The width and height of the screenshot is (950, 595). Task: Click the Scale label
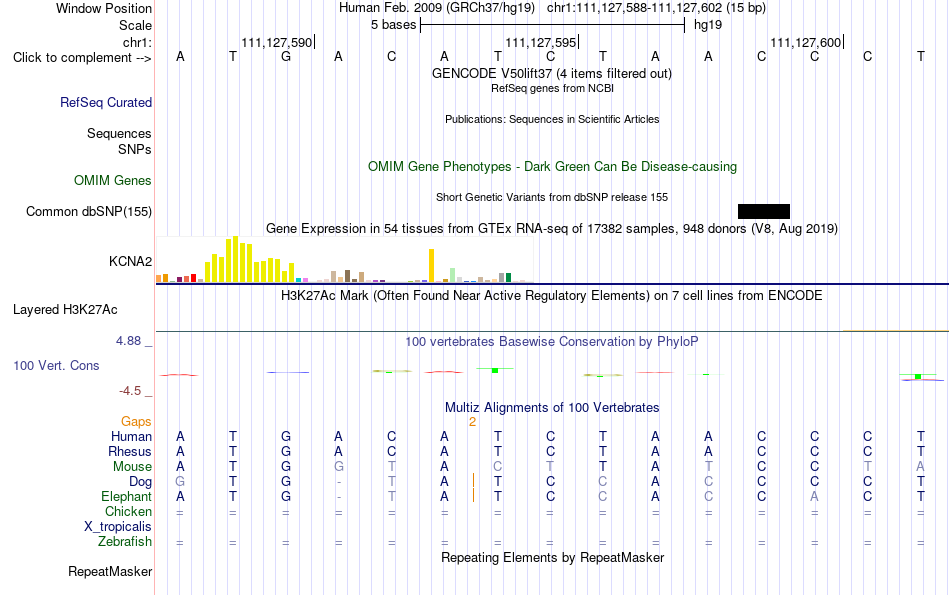(135, 25)
